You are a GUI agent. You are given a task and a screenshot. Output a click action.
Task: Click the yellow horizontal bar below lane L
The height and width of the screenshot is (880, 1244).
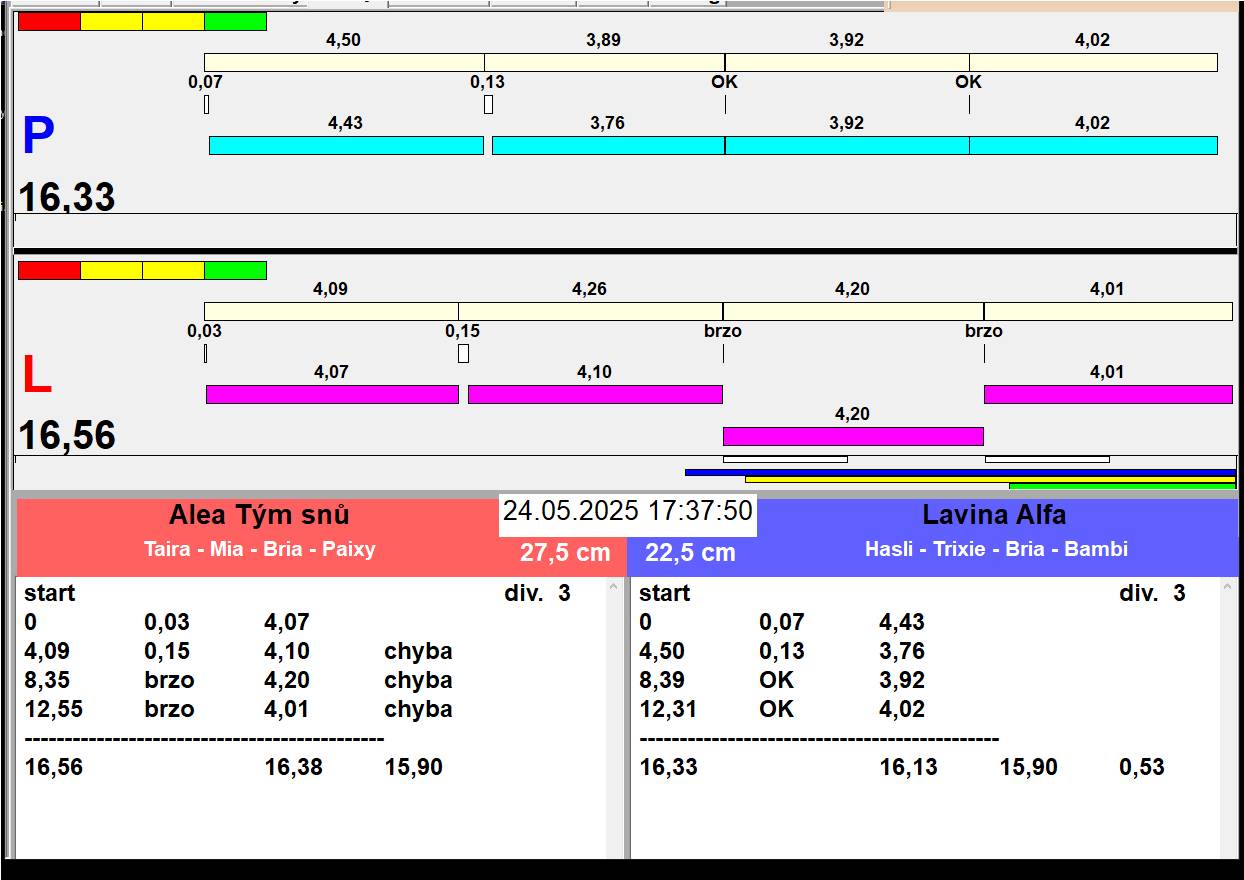point(990,479)
